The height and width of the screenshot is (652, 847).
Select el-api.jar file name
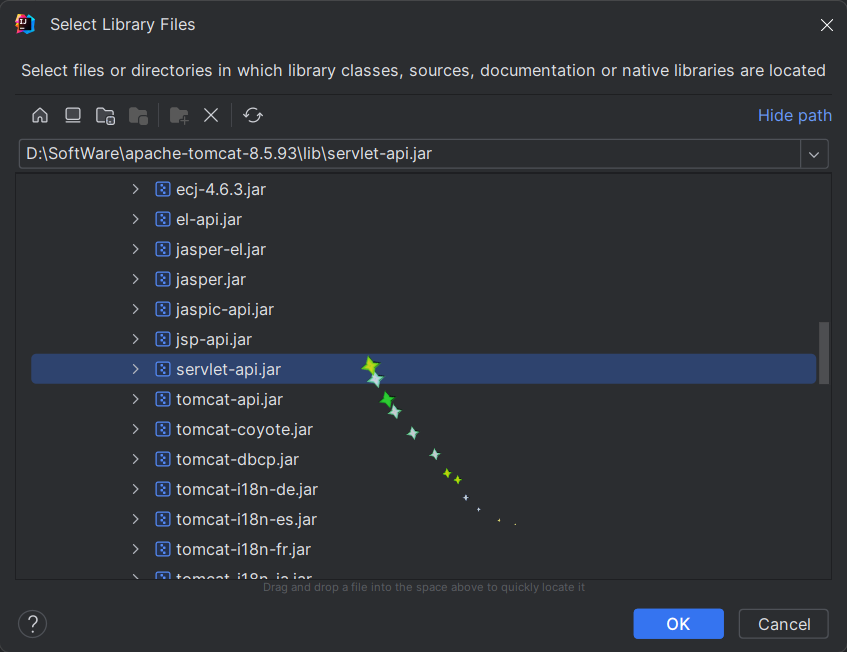(209, 220)
